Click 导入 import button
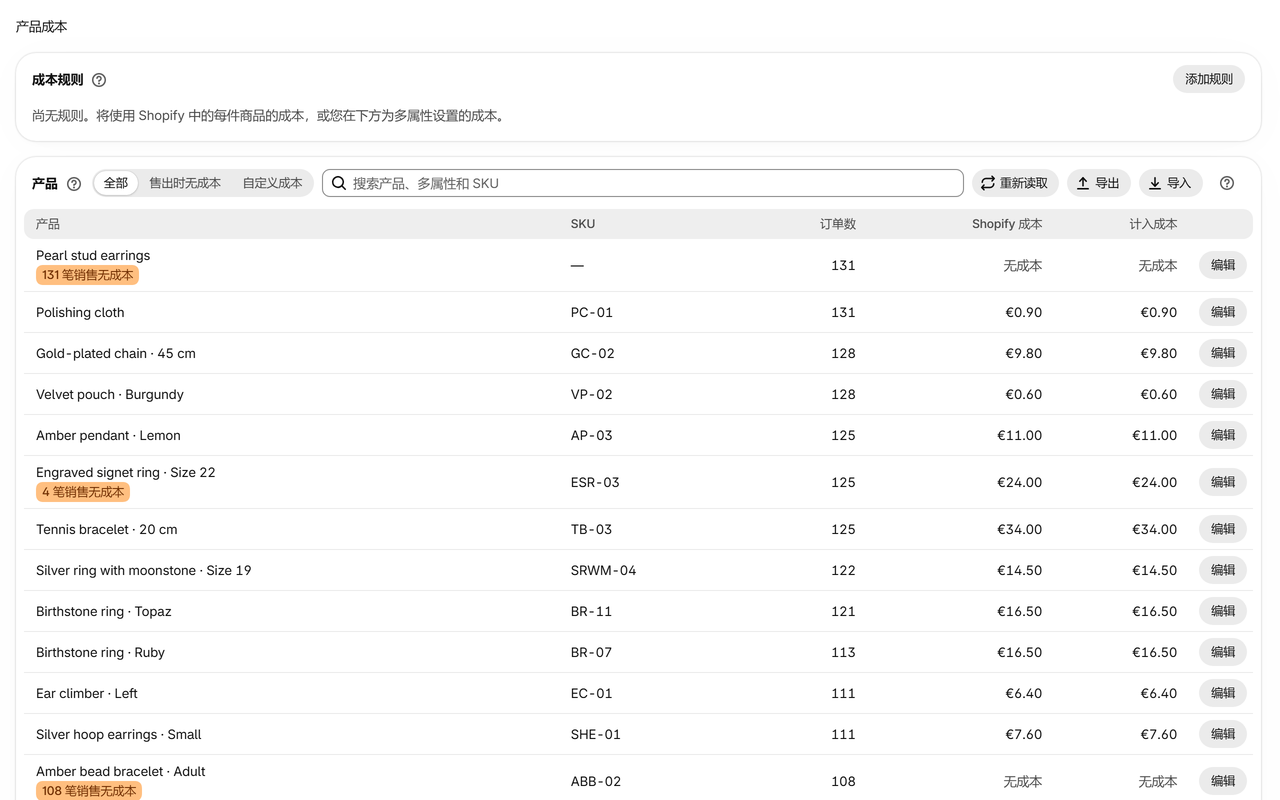1280x800 pixels. [x=1170, y=183]
